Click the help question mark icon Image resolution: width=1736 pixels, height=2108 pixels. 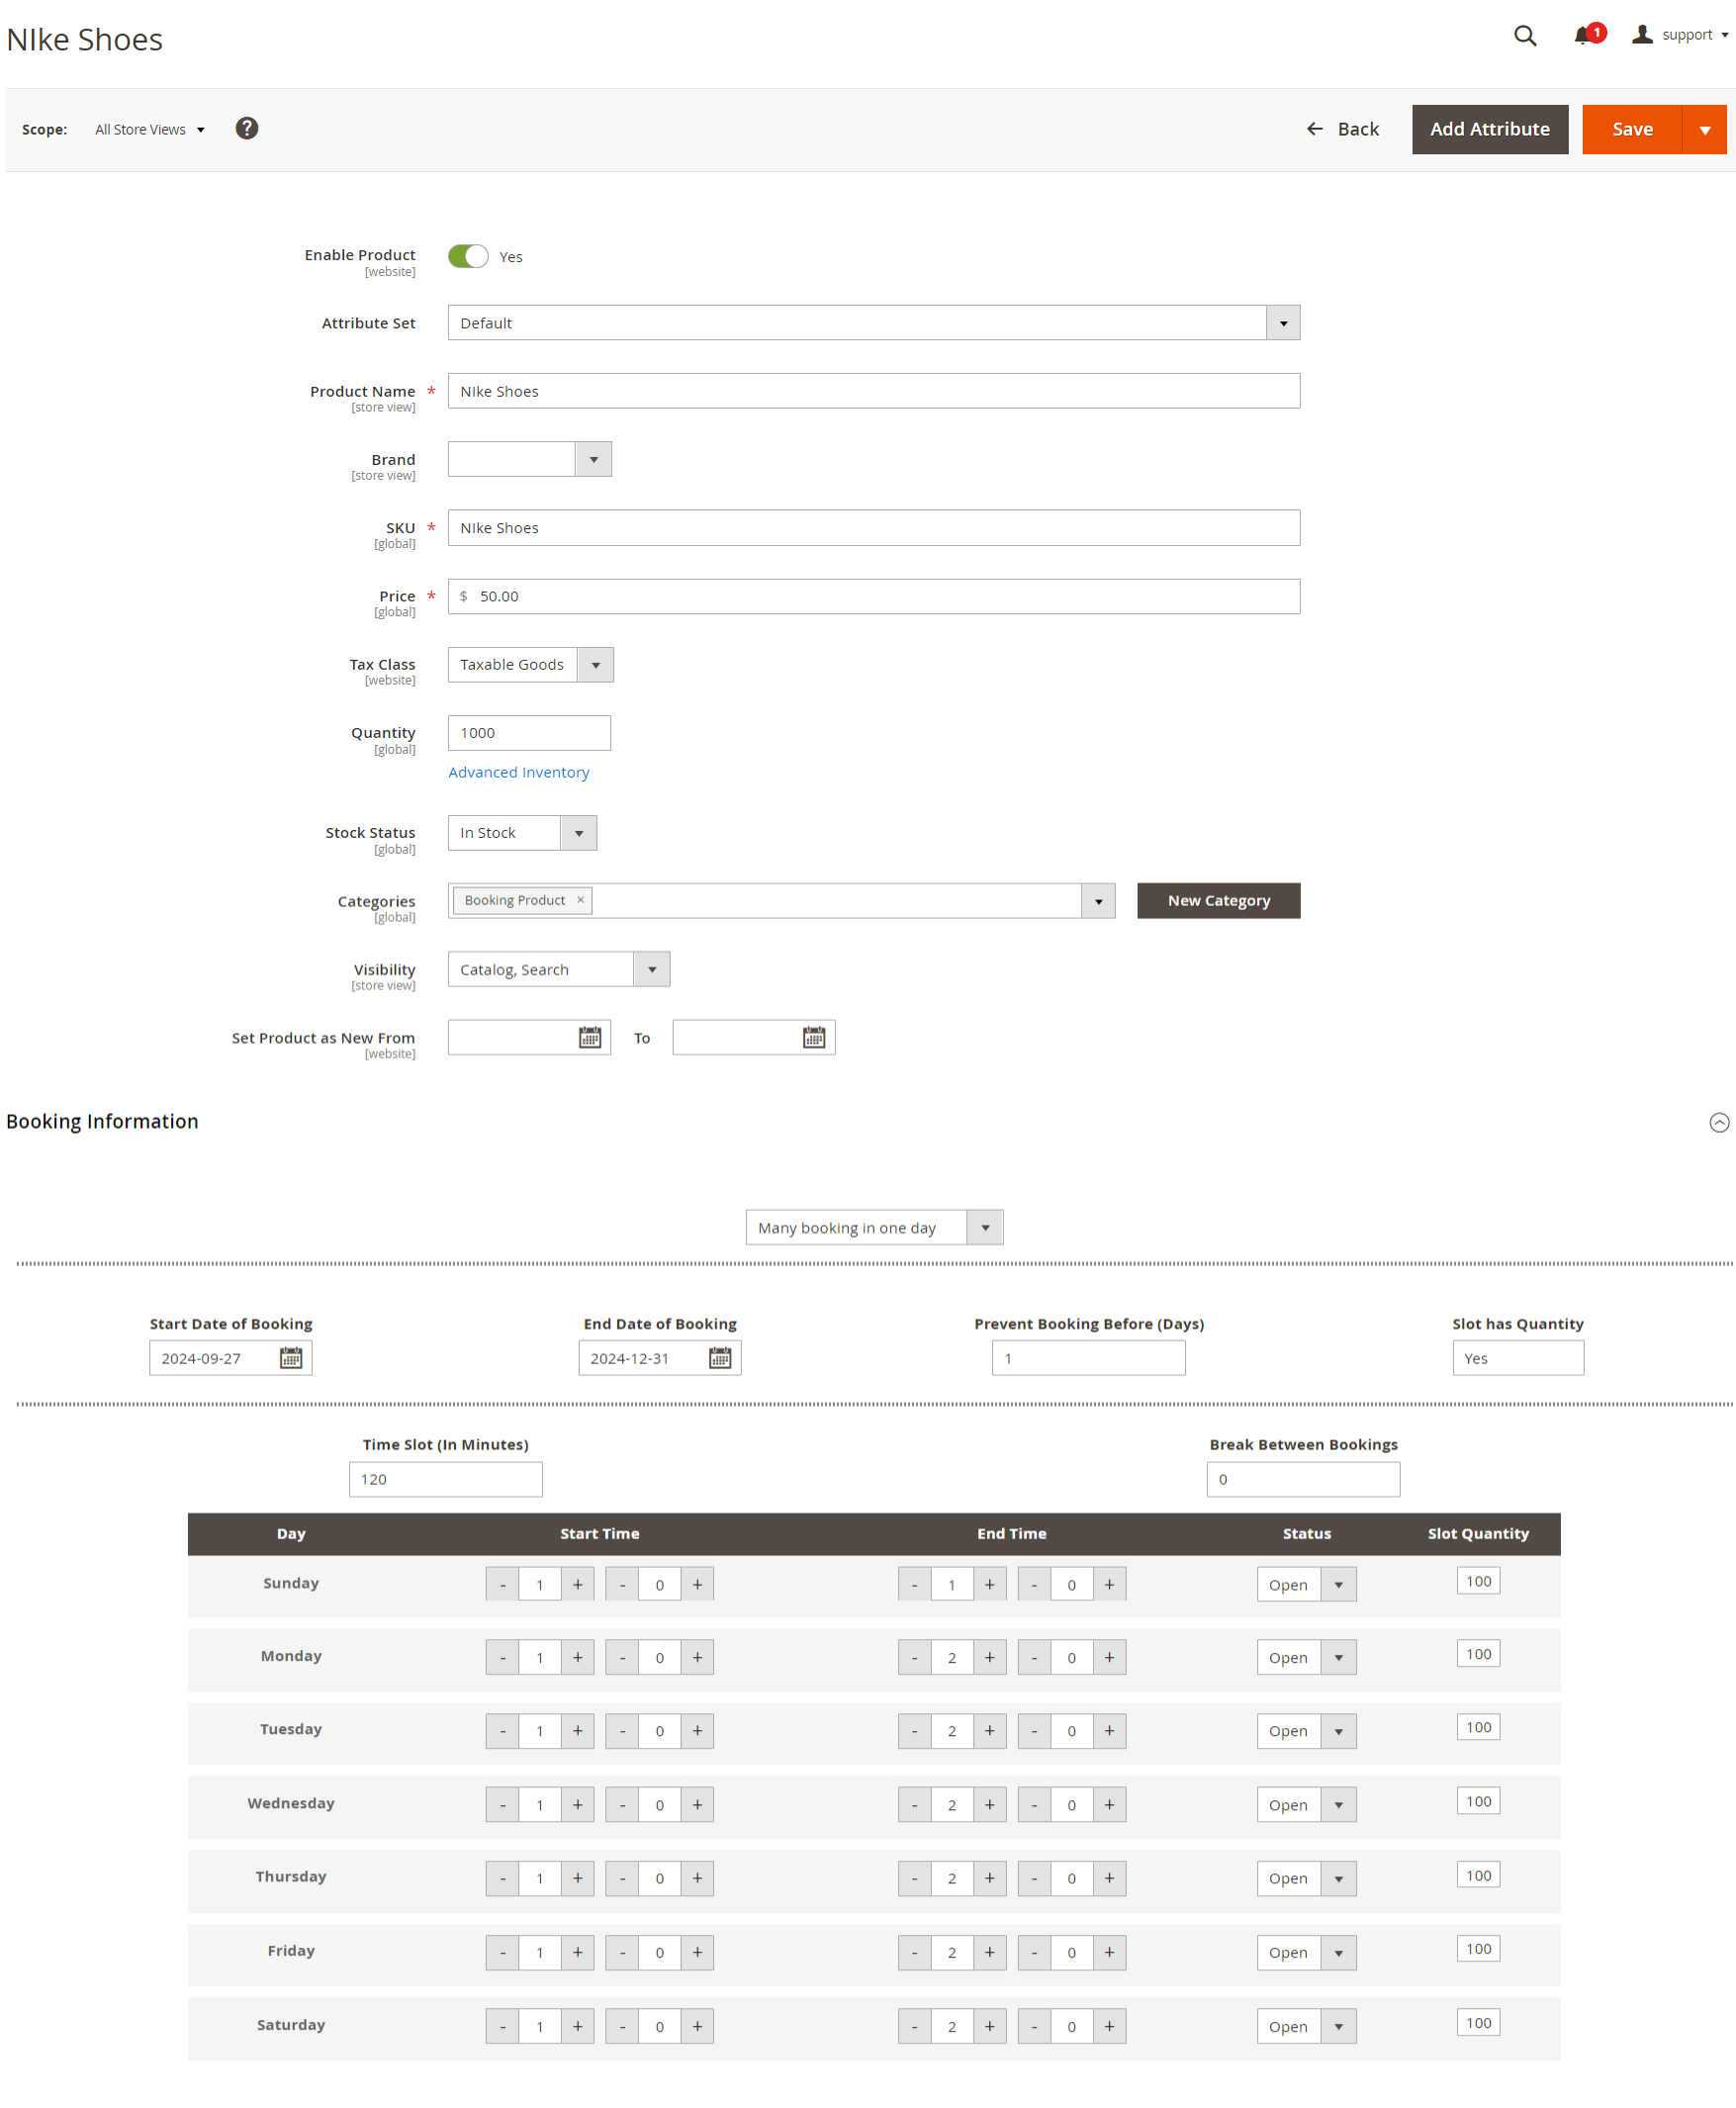[247, 128]
